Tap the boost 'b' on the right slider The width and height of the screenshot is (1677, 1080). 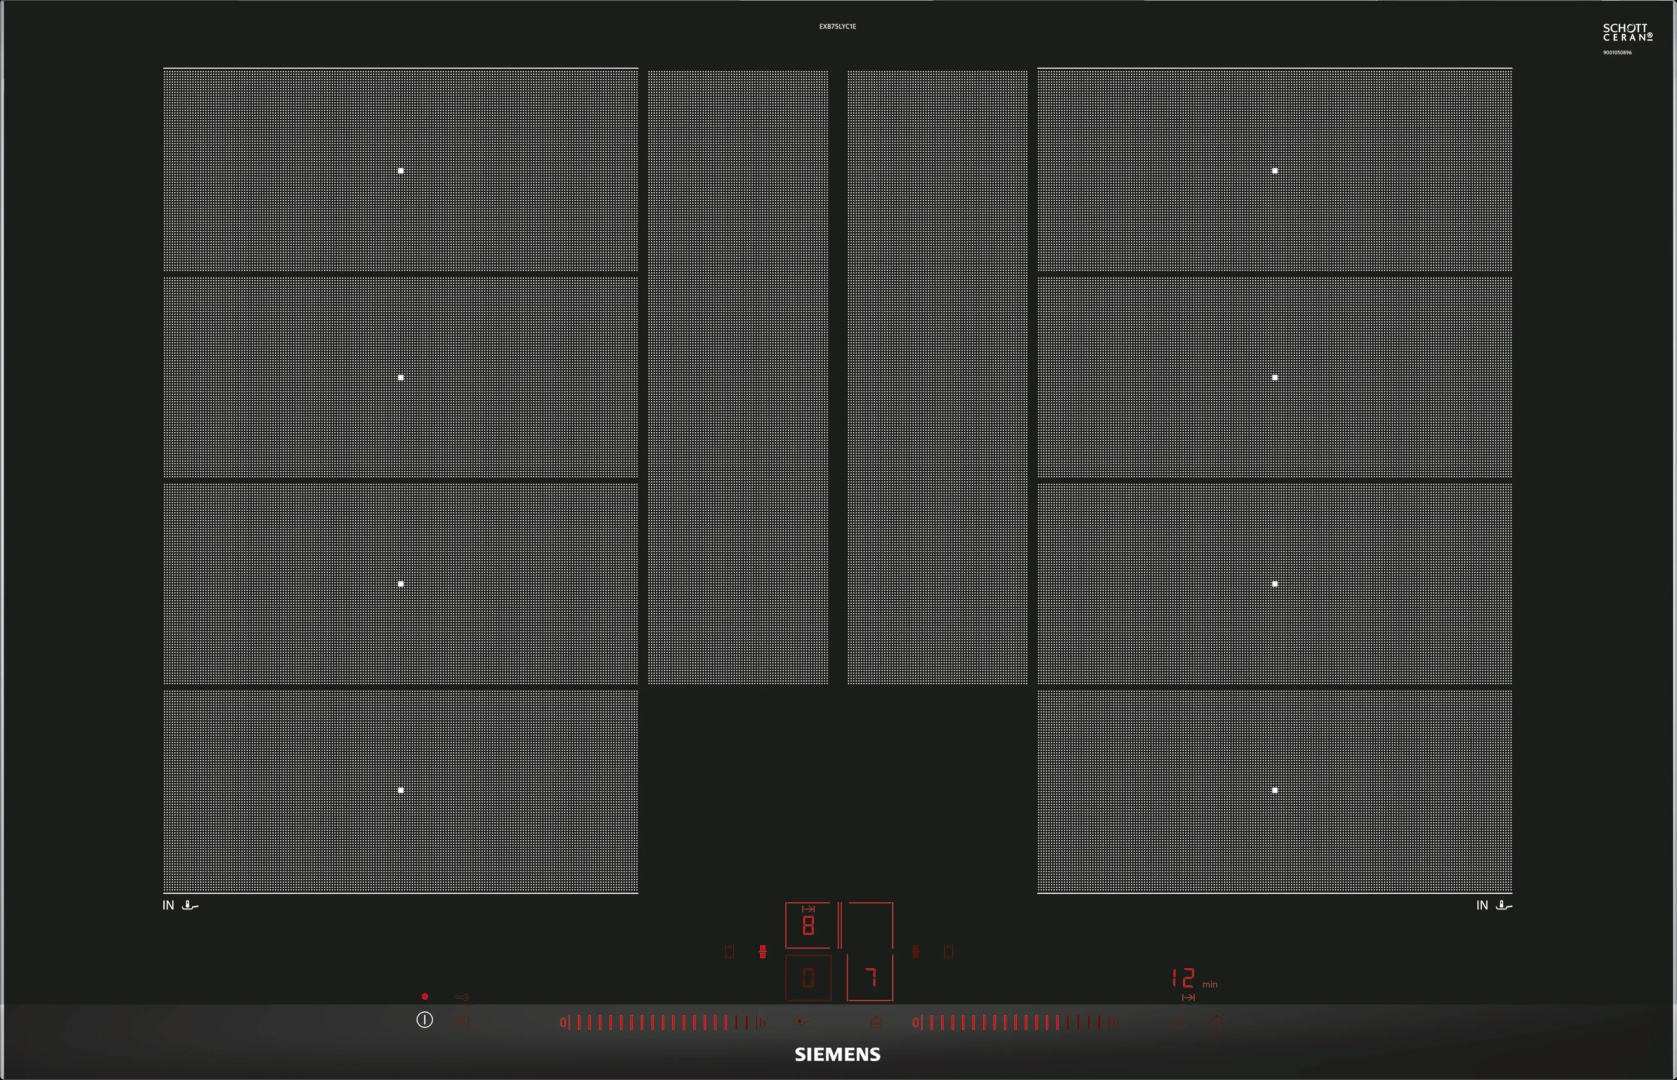[x=1115, y=1022]
